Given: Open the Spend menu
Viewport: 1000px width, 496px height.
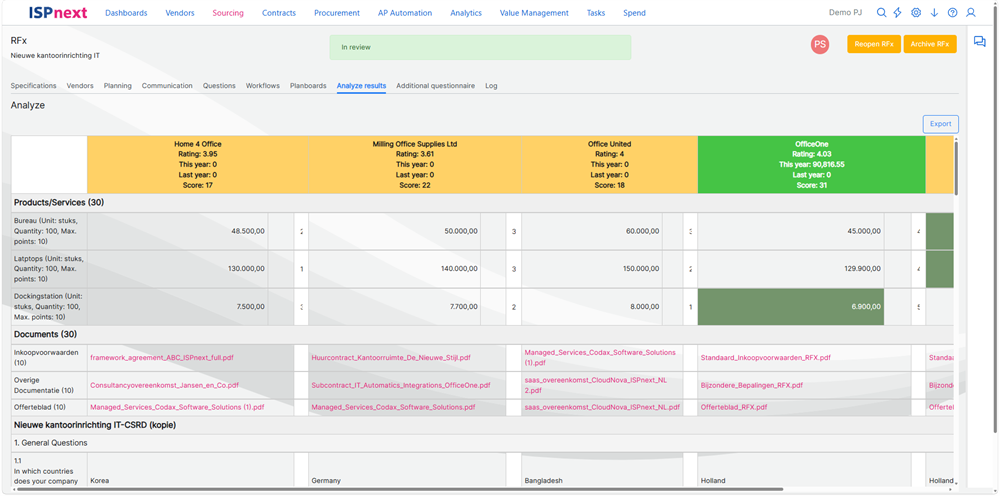Looking at the screenshot, I should (634, 13).
